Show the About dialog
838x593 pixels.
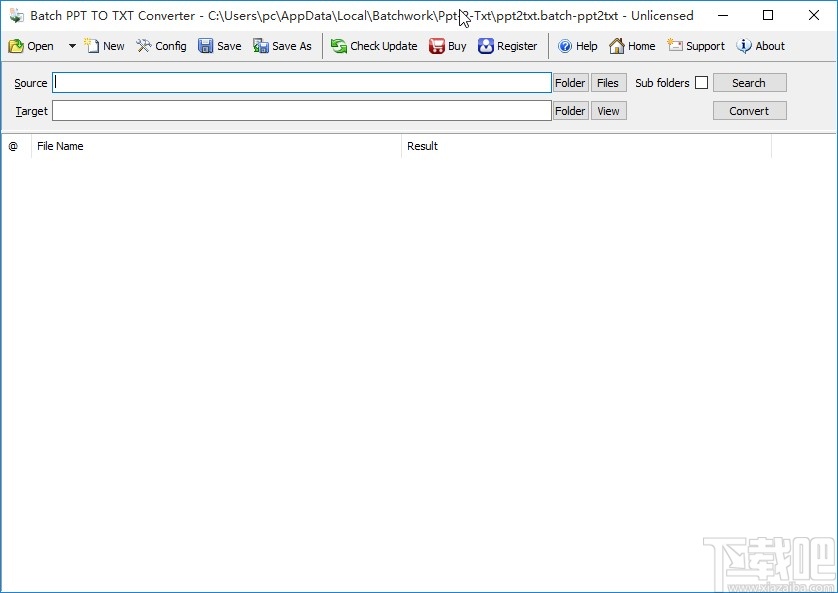tap(761, 45)
